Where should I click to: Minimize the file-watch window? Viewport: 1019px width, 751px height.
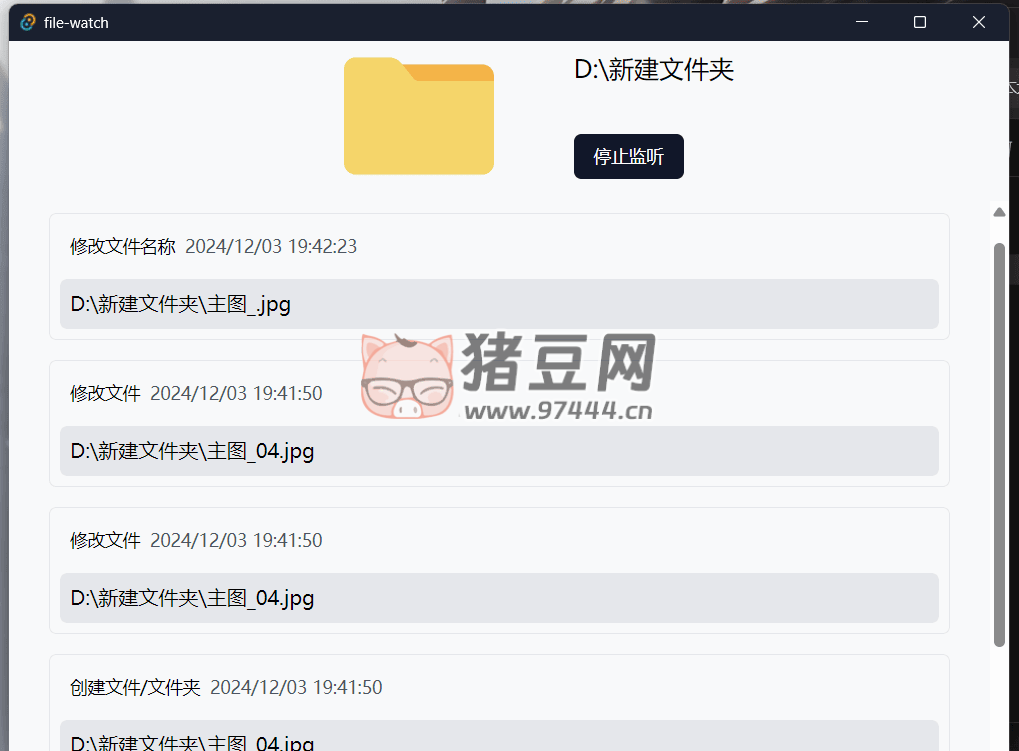click(x=861, y=21)
